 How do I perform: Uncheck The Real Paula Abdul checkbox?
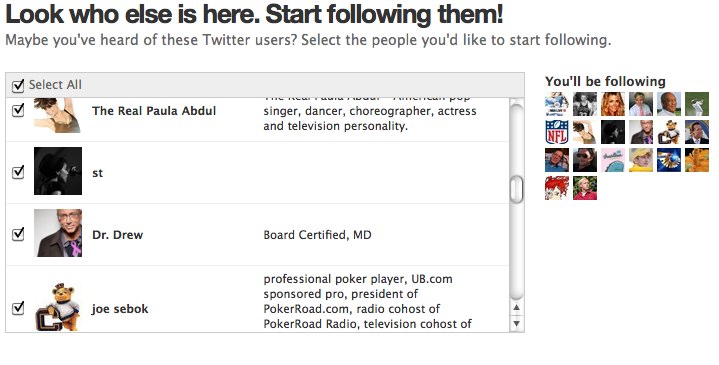point(18,111)
